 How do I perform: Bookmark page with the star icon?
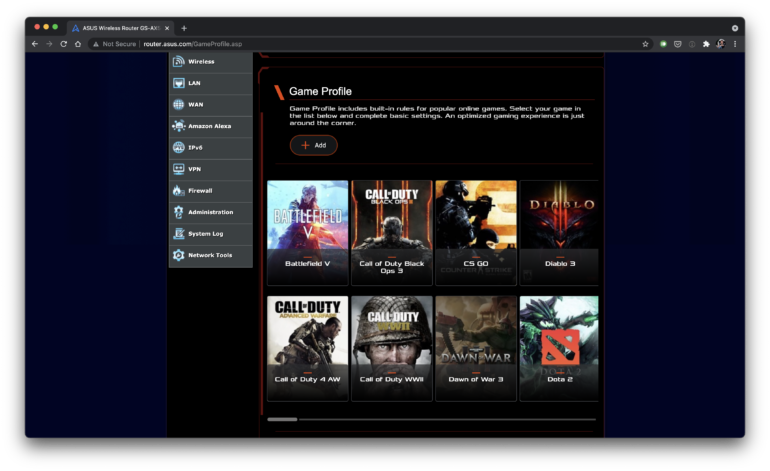(645, 44)
